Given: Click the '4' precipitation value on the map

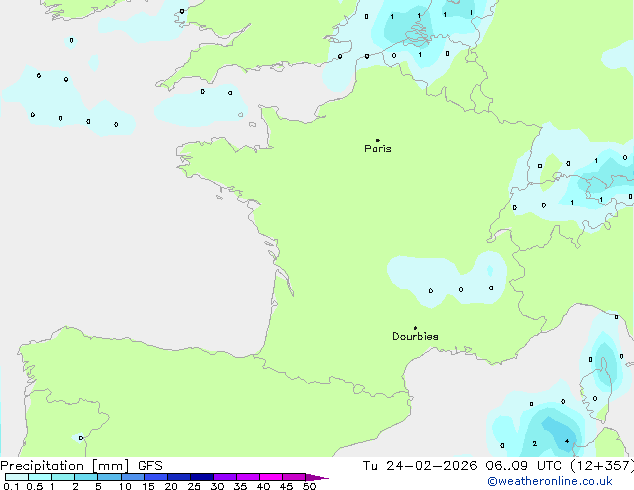Looking at the screenshot, I should pyautogui.click(x=567, y=441).
